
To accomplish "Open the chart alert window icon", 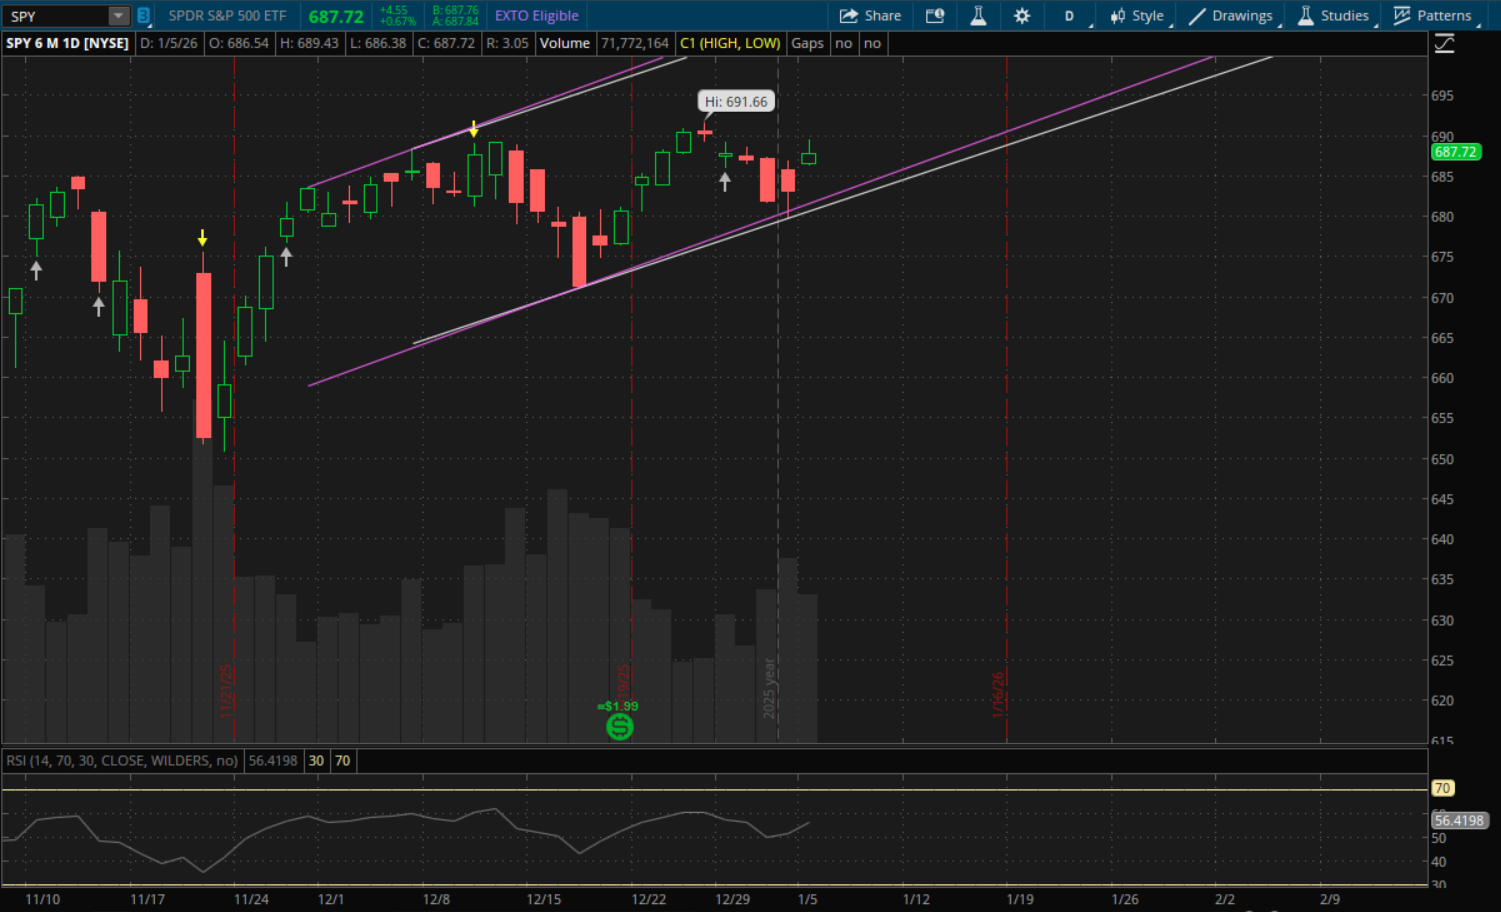I will pyautogui.click(x=935, y=16).
